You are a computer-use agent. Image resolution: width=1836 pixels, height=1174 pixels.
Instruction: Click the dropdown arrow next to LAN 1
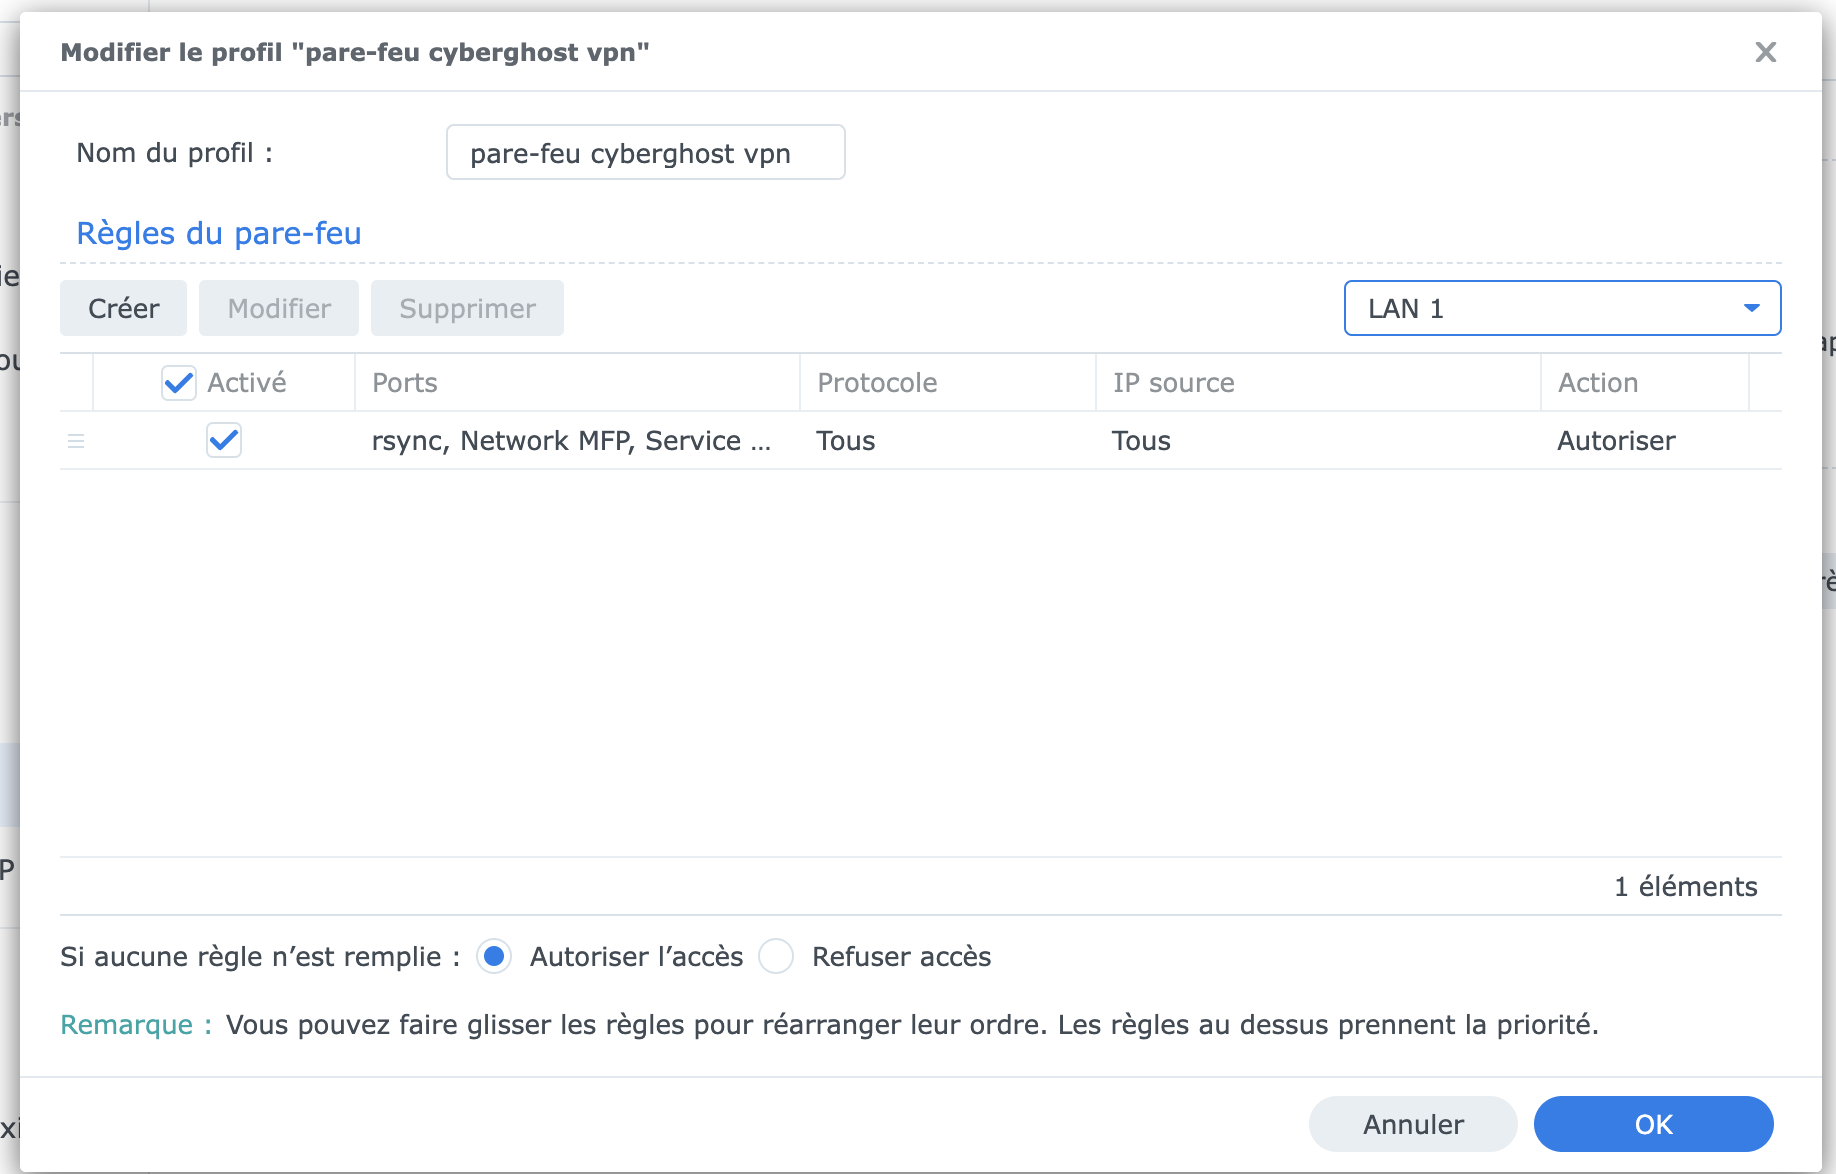(1751, 308)
